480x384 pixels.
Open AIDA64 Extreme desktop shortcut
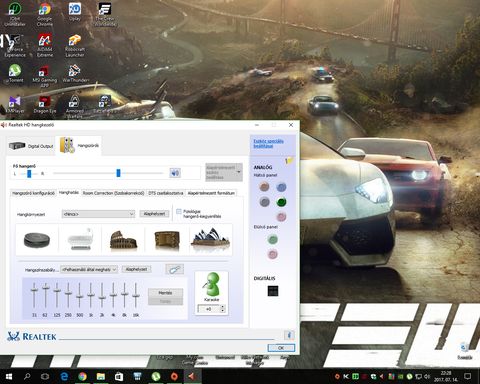coord(45,45)
